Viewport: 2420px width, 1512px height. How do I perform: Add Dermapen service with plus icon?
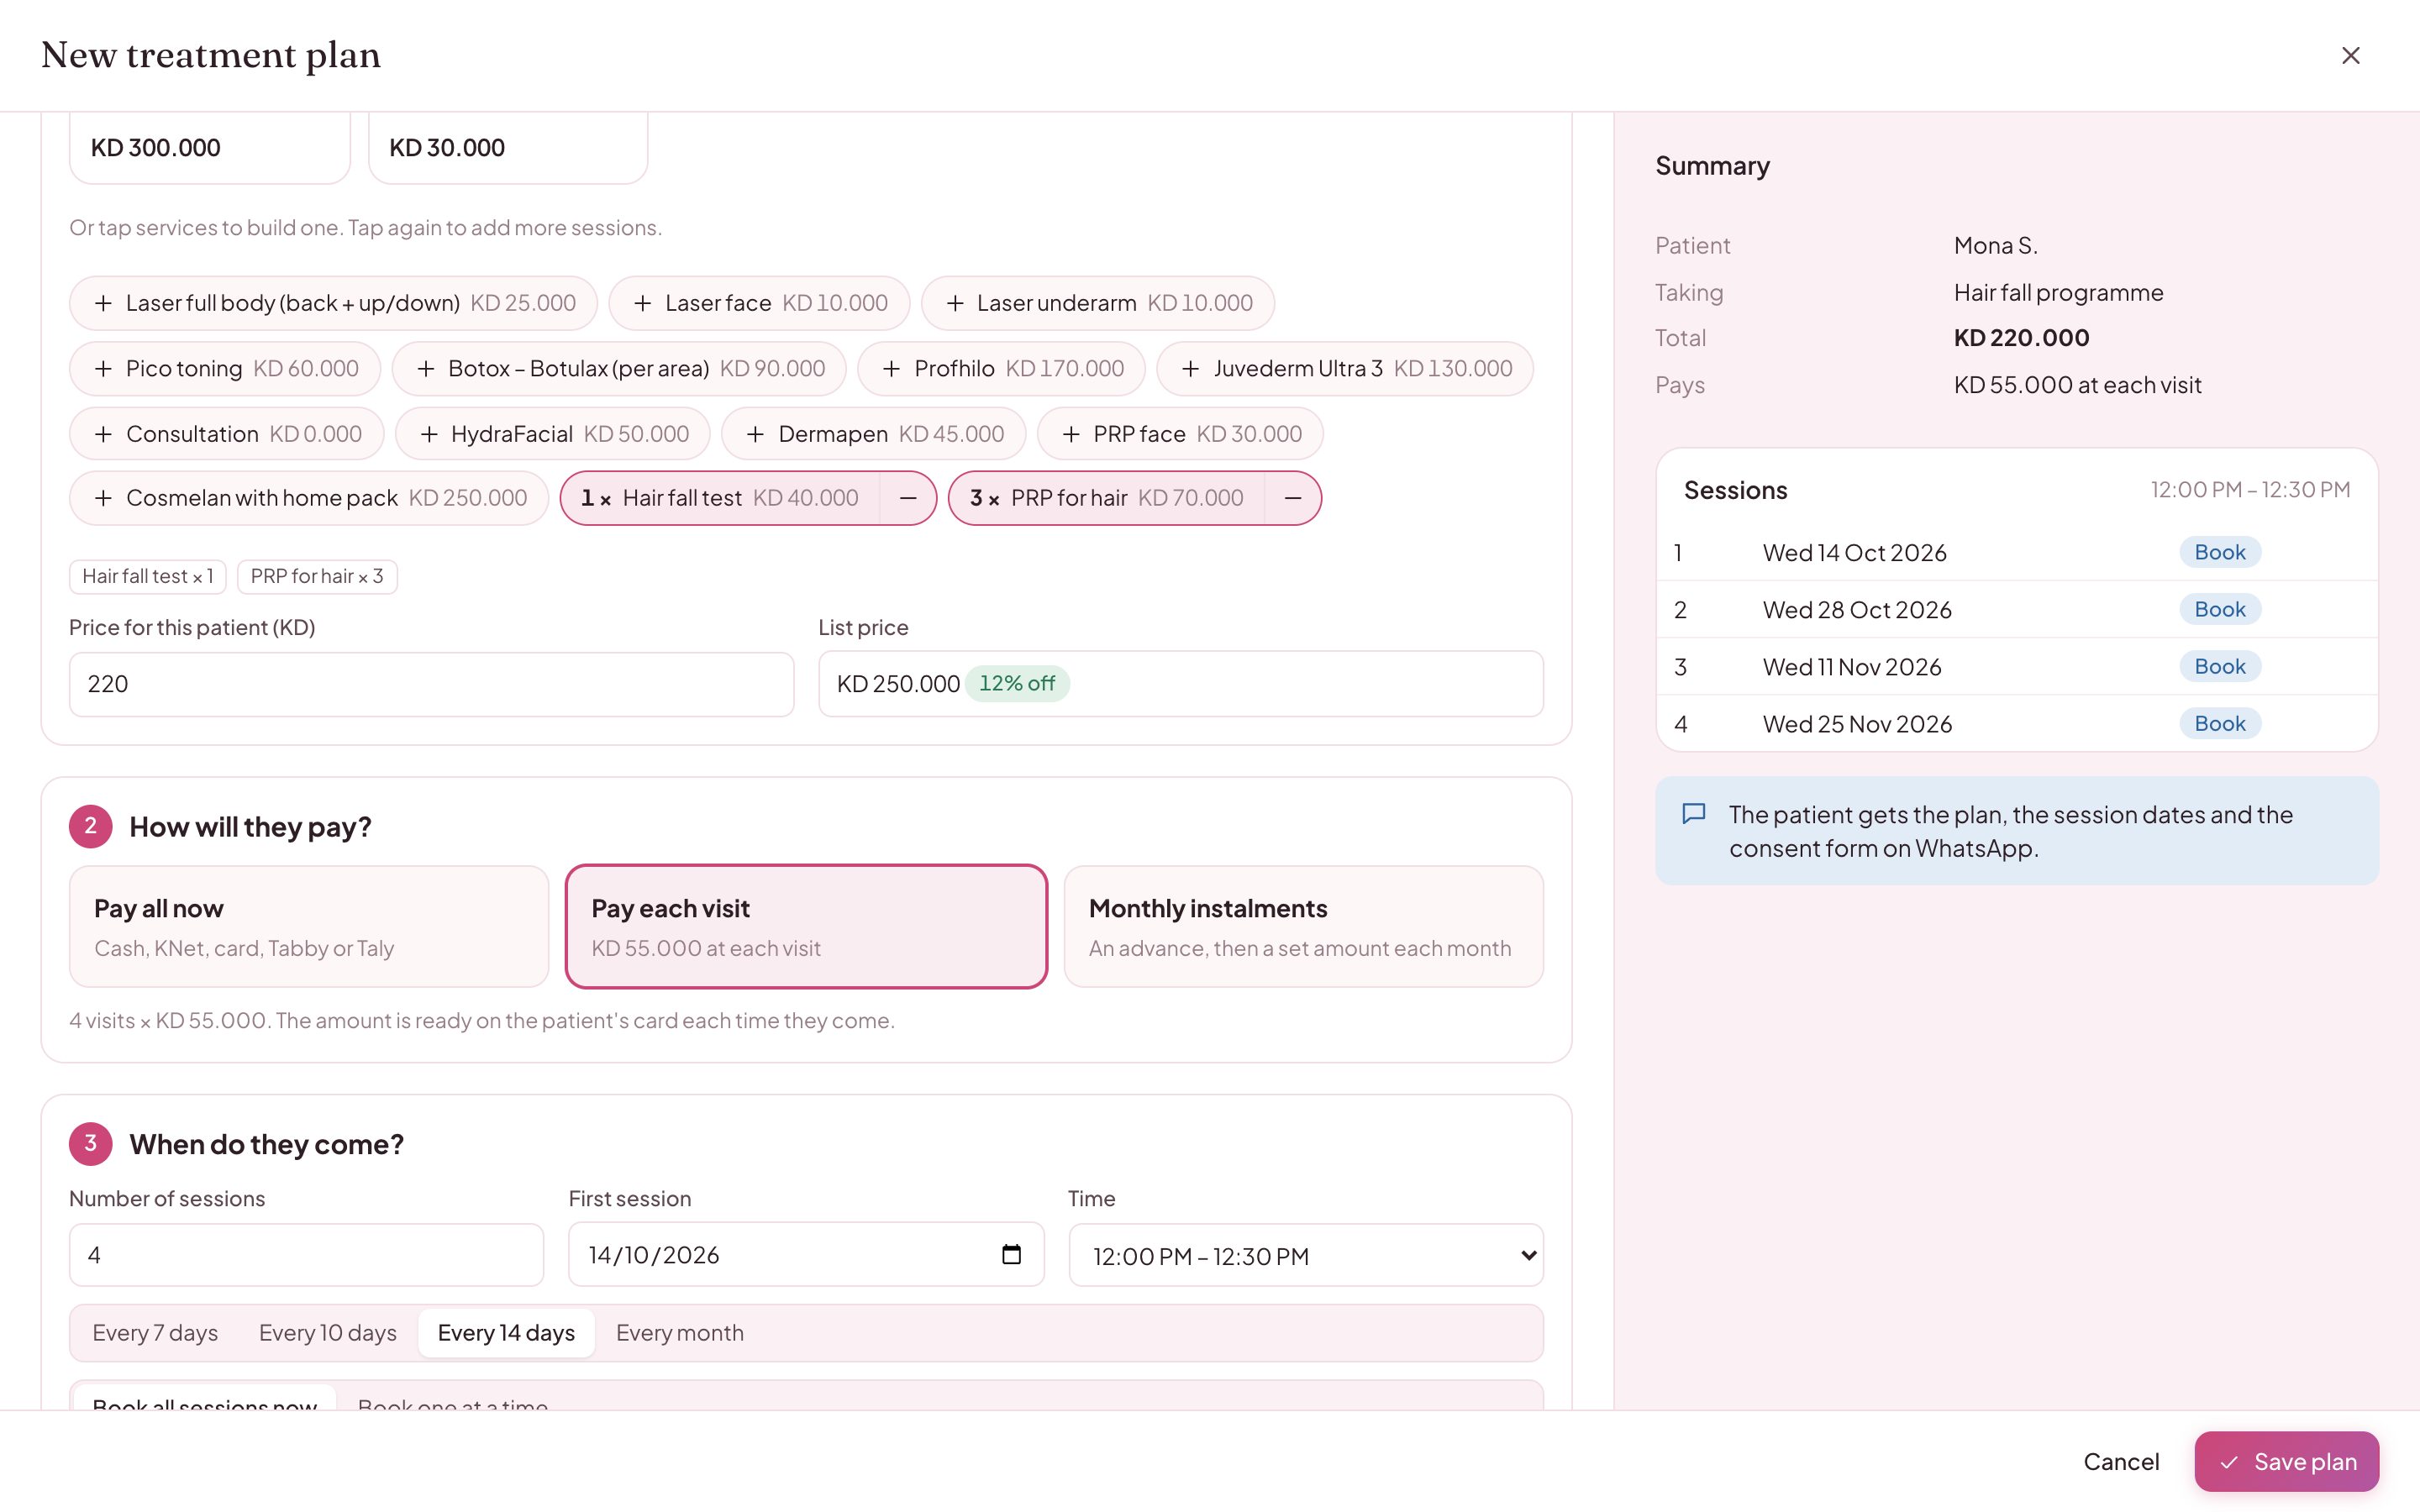point(755,434)
